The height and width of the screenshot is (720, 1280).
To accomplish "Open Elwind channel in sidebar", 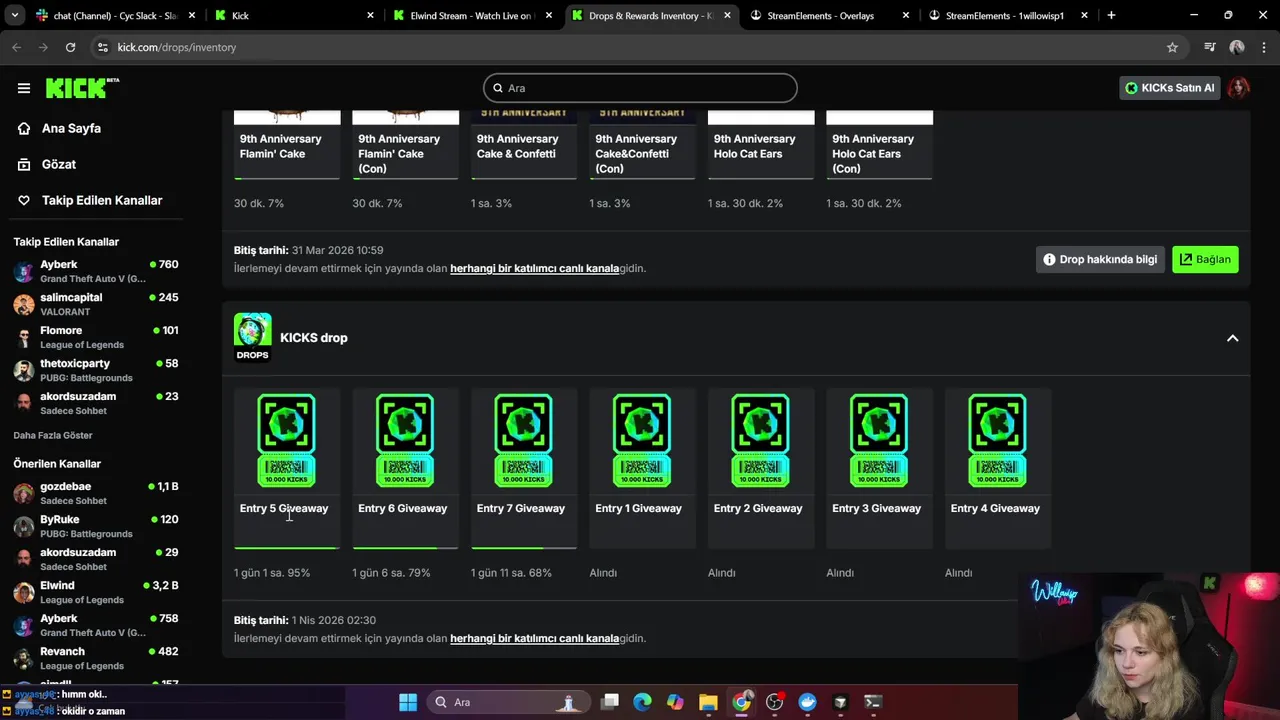I will pyautogui.click(x=96, y=592).
